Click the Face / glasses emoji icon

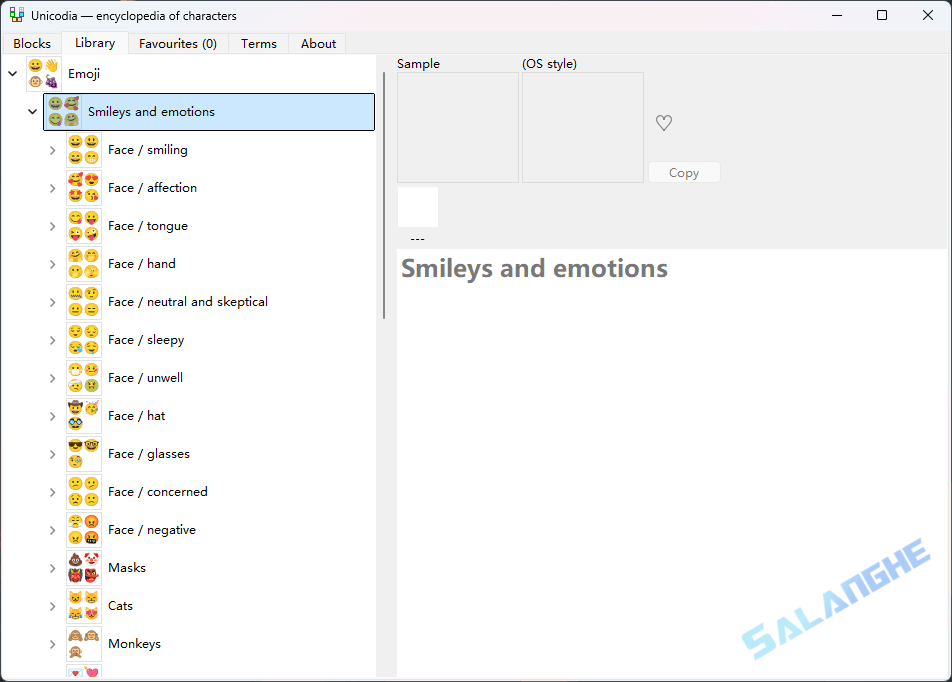(83, 454)
